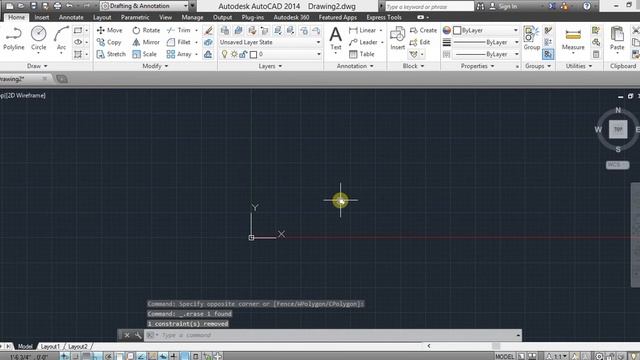
Task: Open the Drafting & Annotation workspace dropdown
Action: coord(144,6)
